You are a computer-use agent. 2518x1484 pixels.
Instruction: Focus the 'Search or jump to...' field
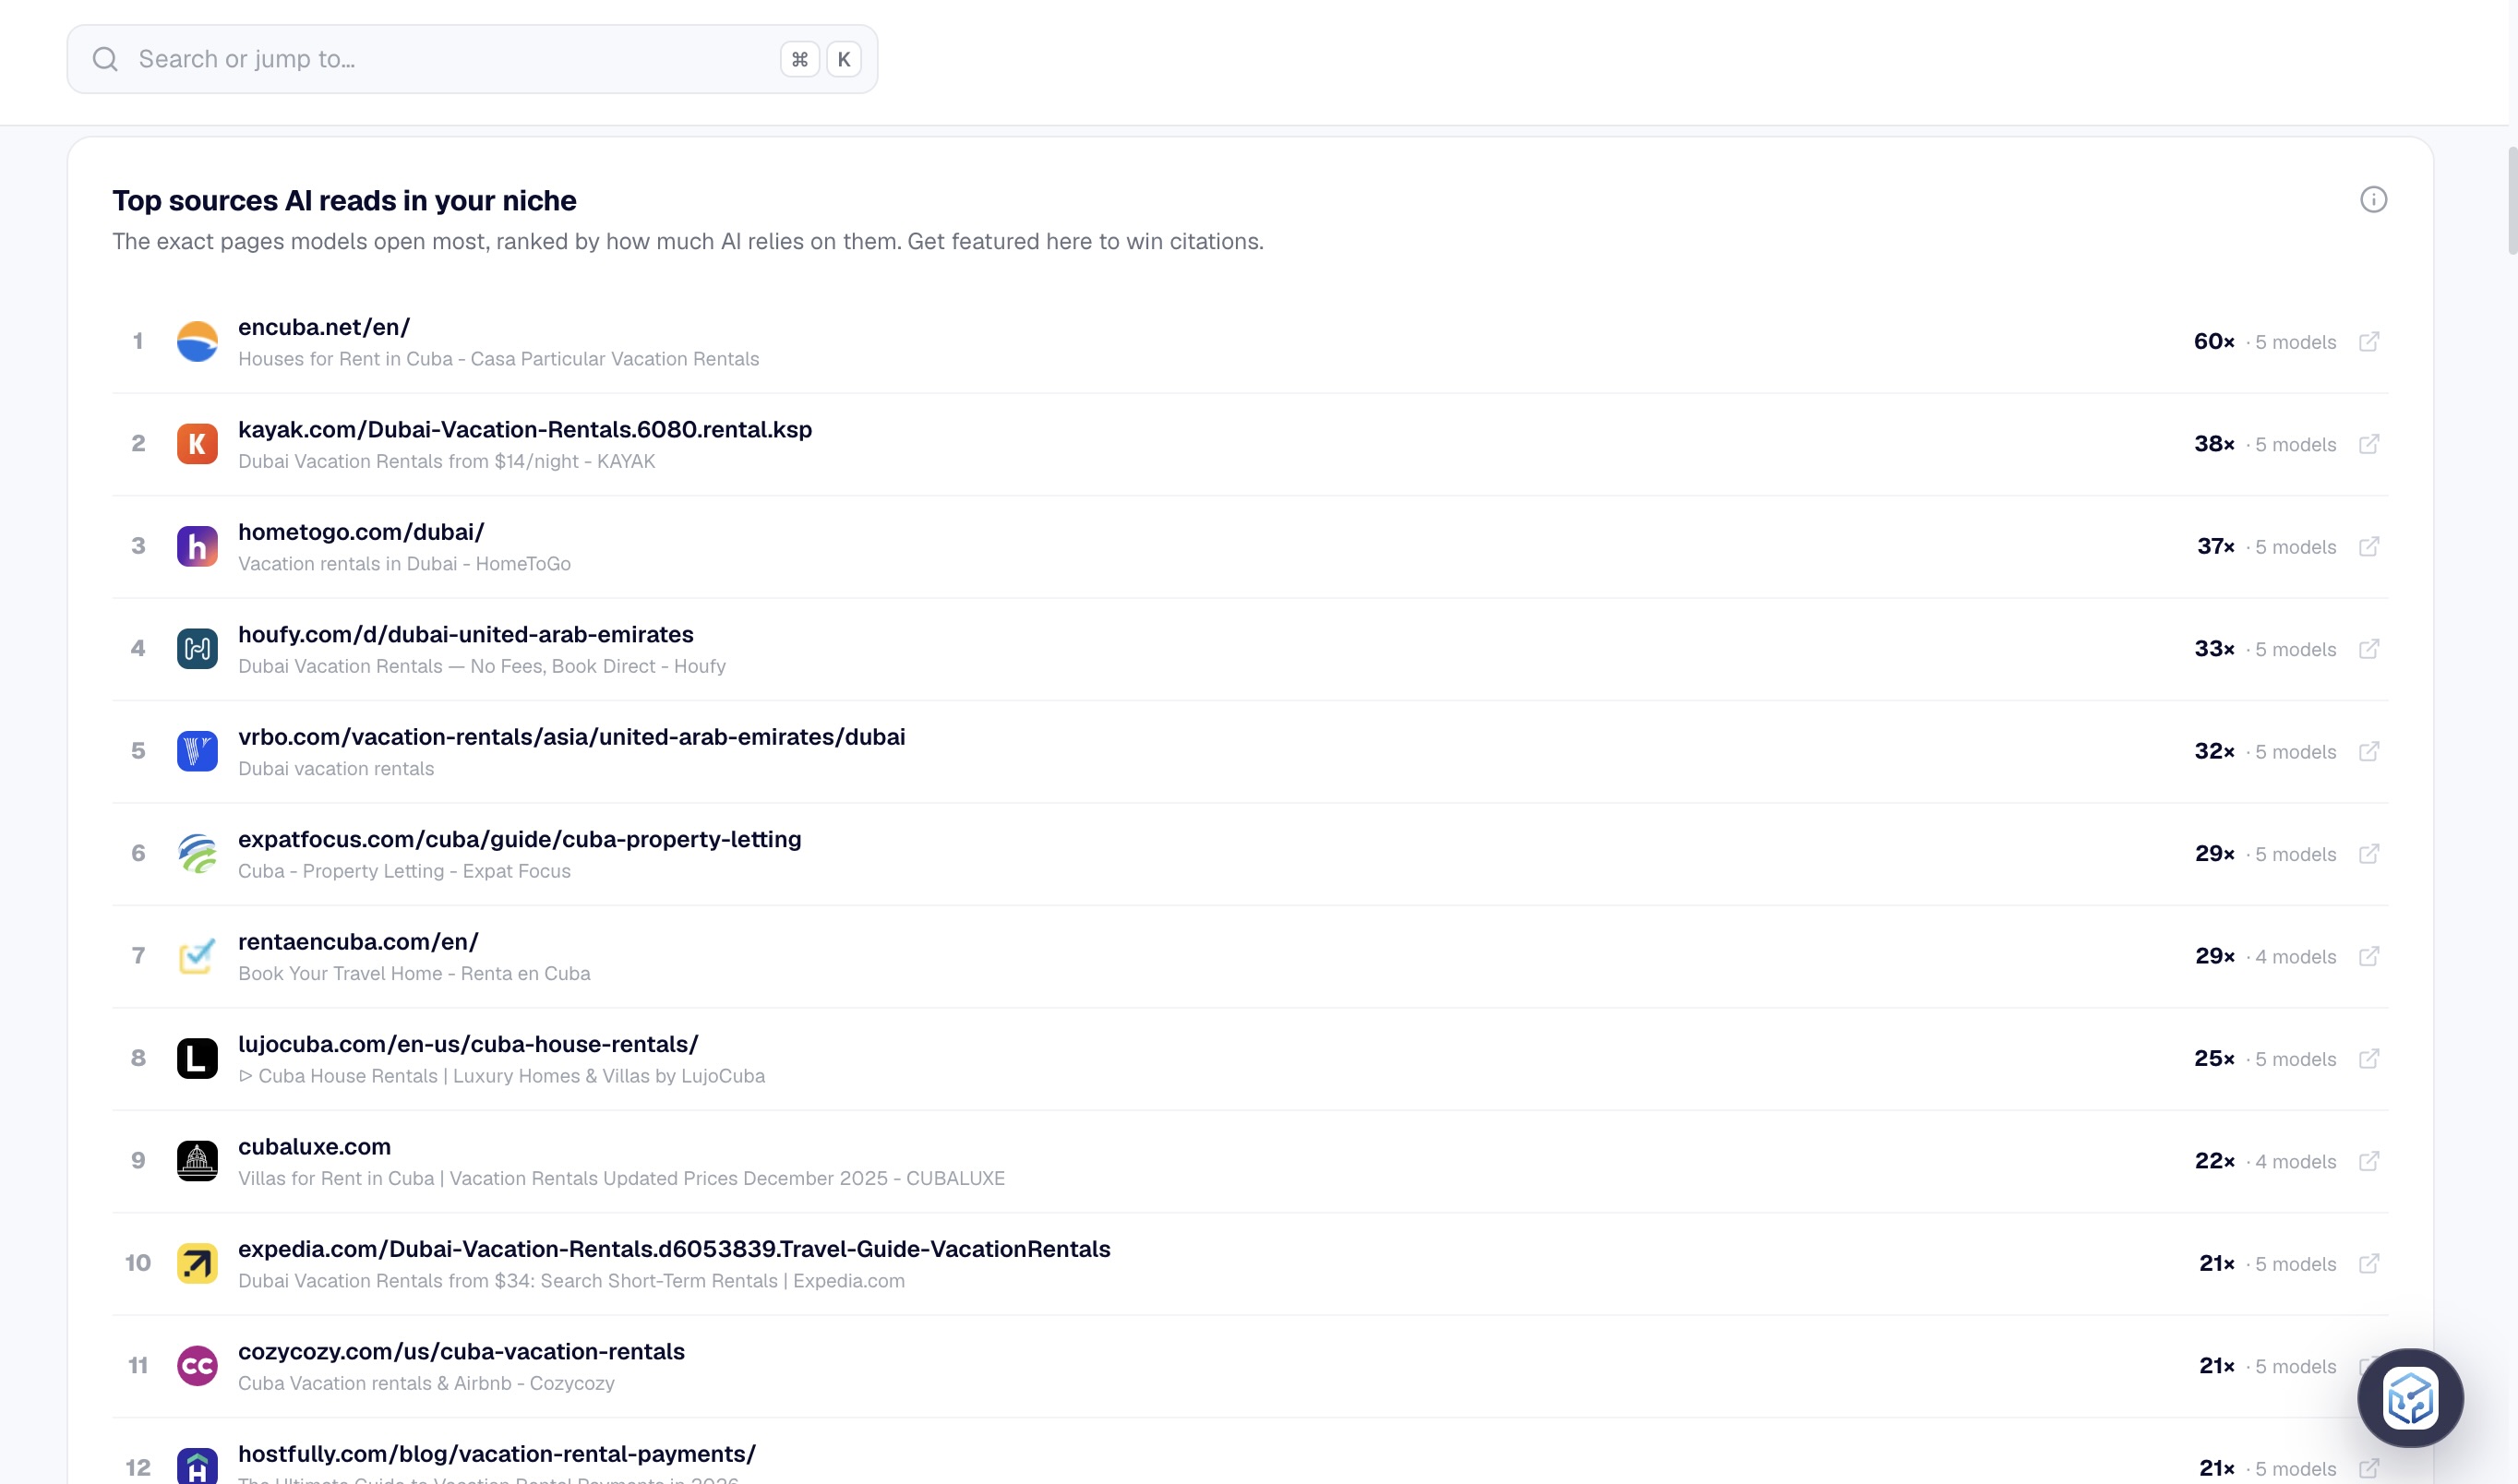pos(472,60)
